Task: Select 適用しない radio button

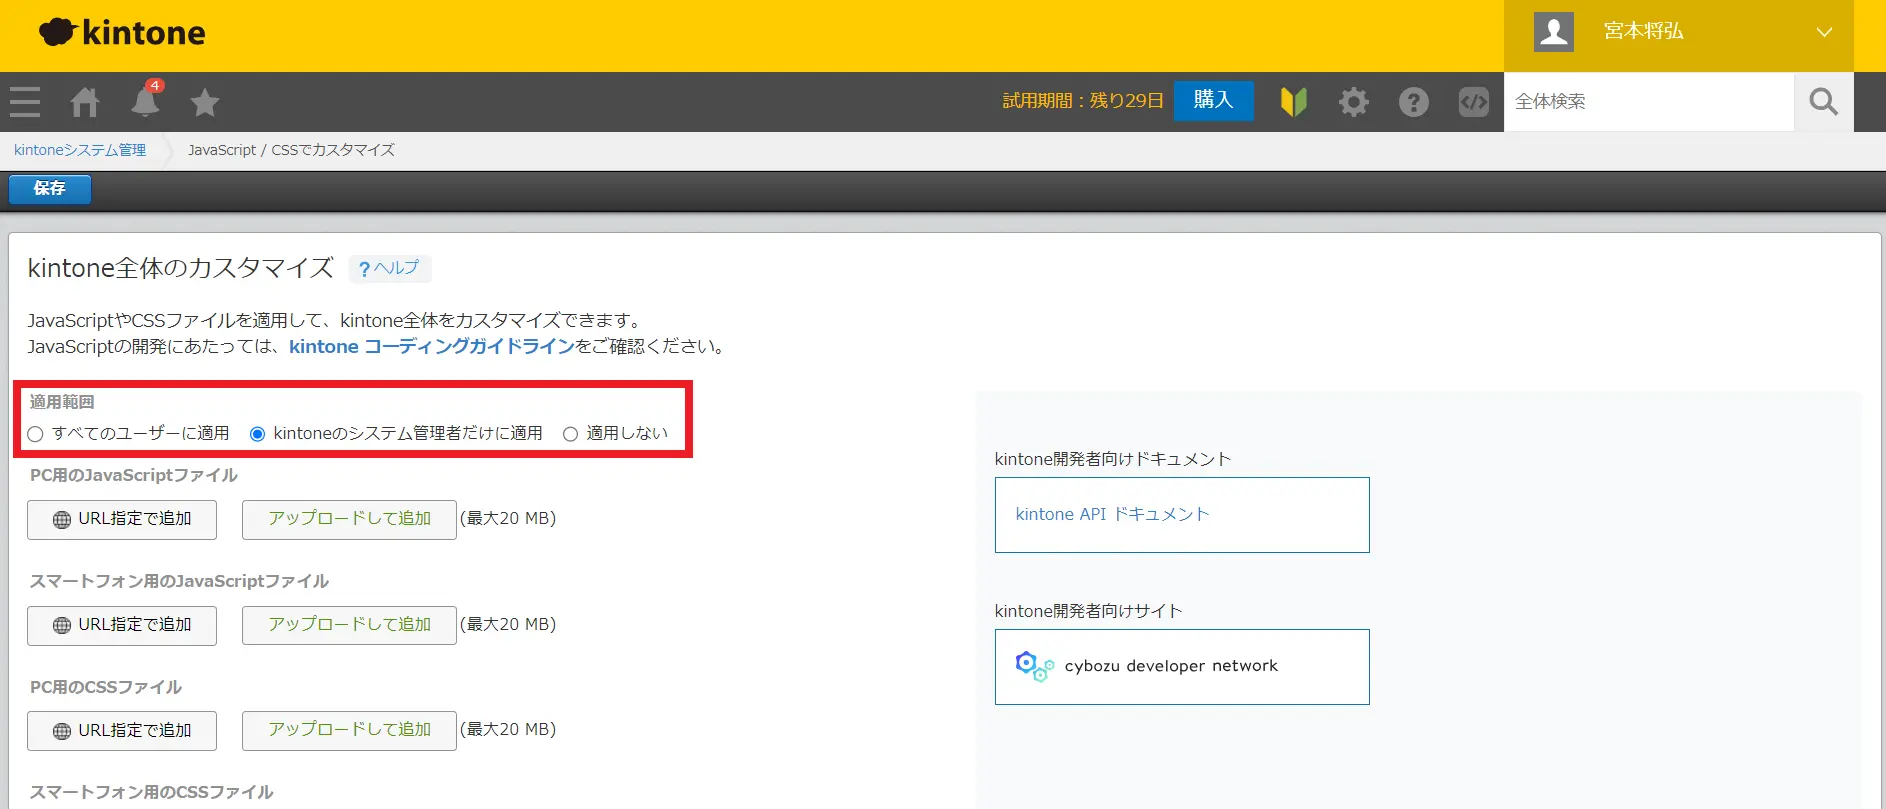Action: point(571,434)
